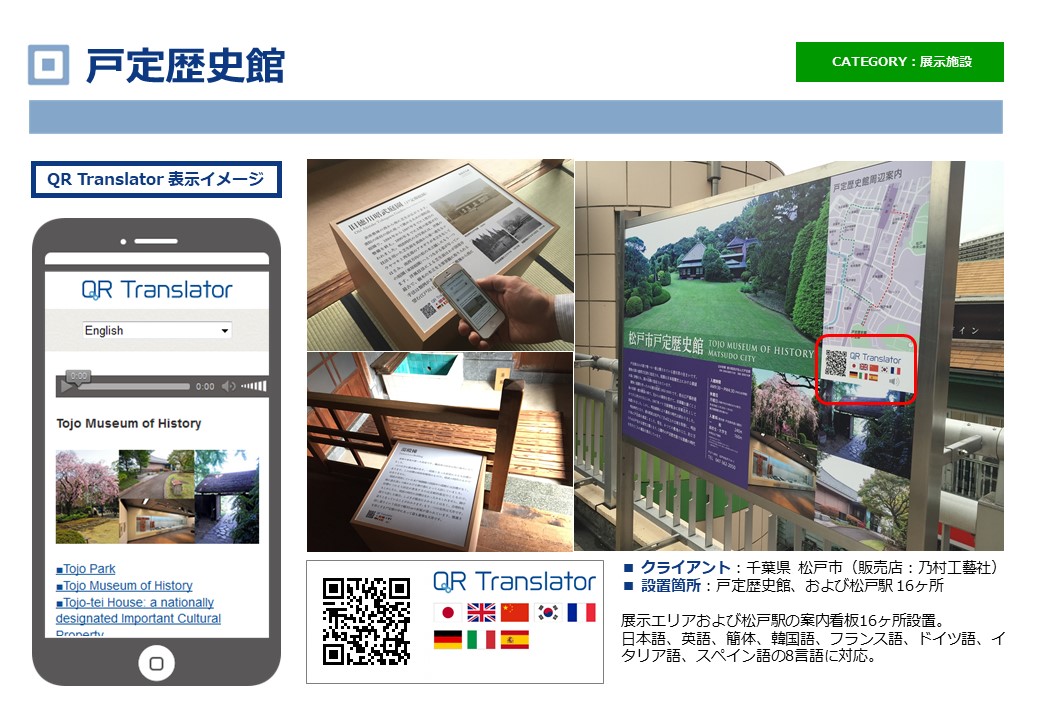Click the large QR code image

pos(367,621)
